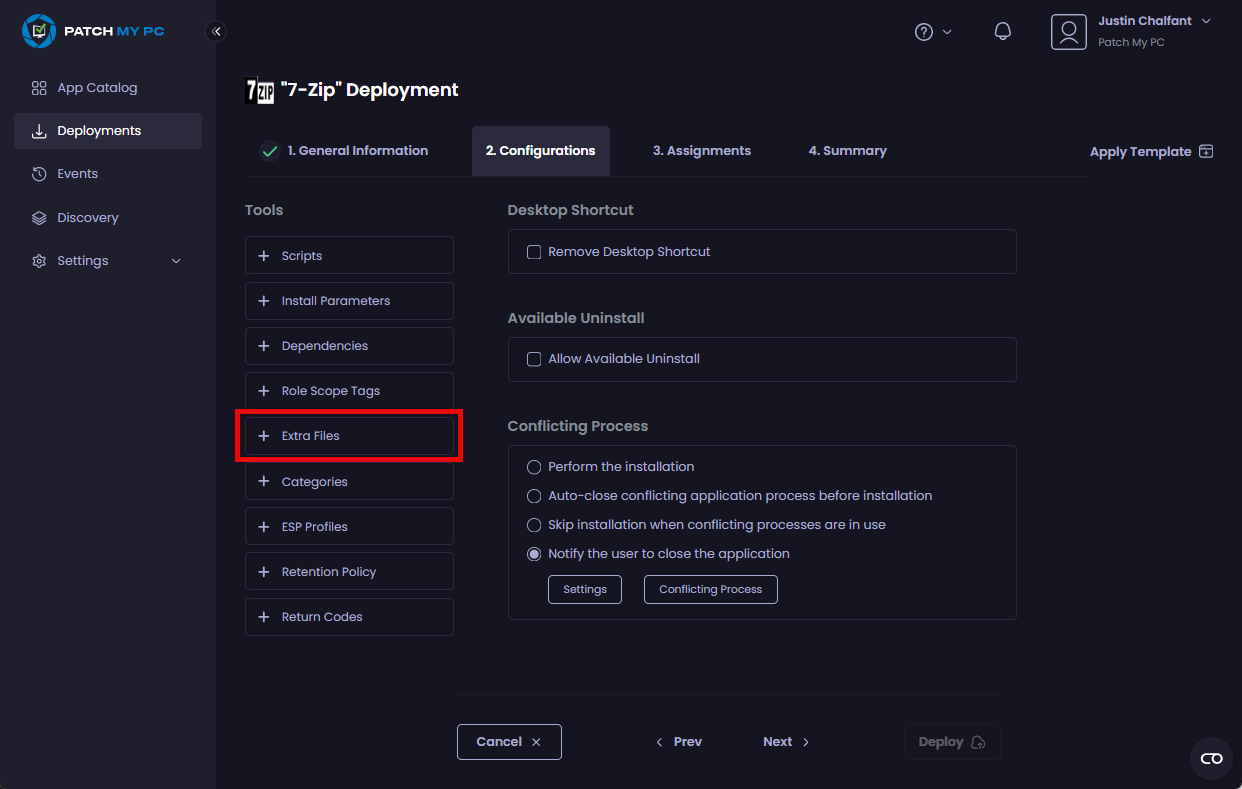
Task: Enable Remove Desktop Shortcut checkbox
Action: (x=534, y=252)
